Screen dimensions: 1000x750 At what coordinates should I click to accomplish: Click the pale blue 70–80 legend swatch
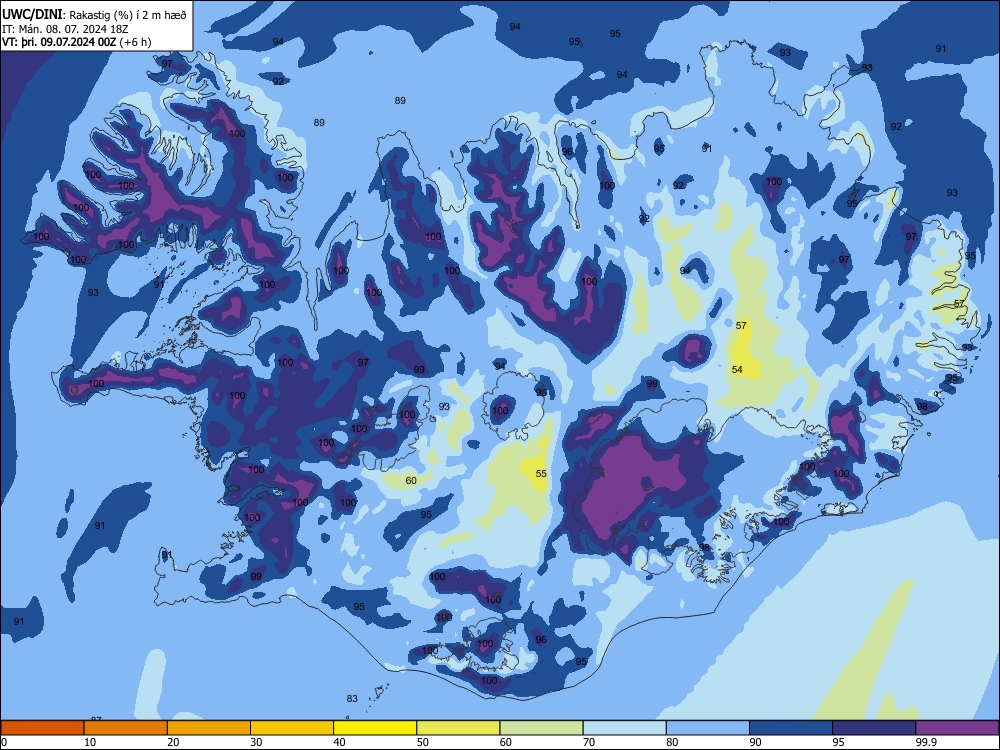624,728
